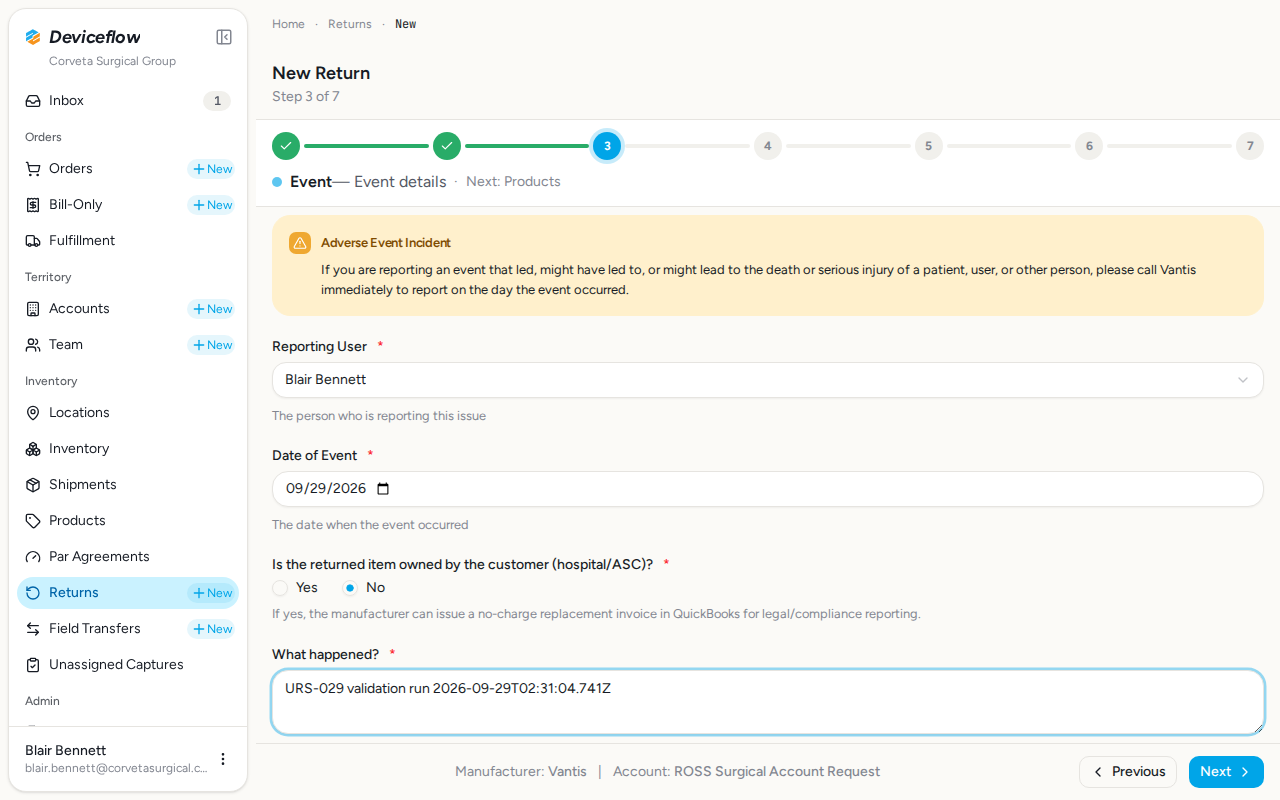Viewport: 1280px width, 800px height.
Task: Click the Orders cart icon
Action: pyautogui.click(x=33, y=169)
